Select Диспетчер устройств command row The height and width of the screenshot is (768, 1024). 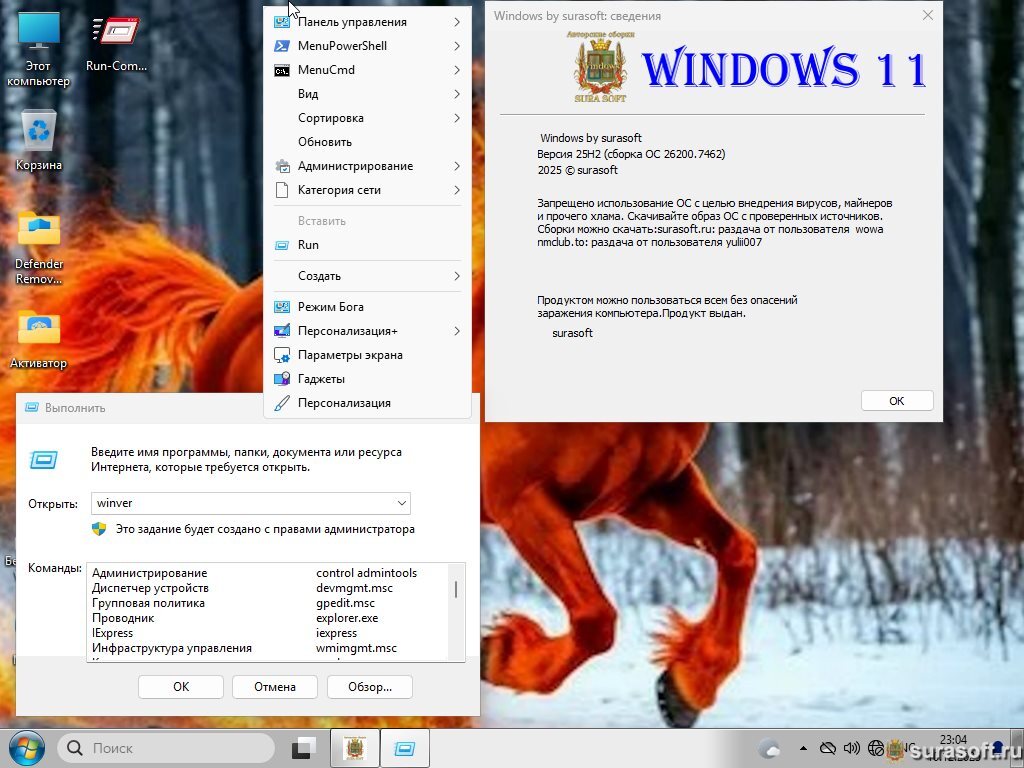268,588
